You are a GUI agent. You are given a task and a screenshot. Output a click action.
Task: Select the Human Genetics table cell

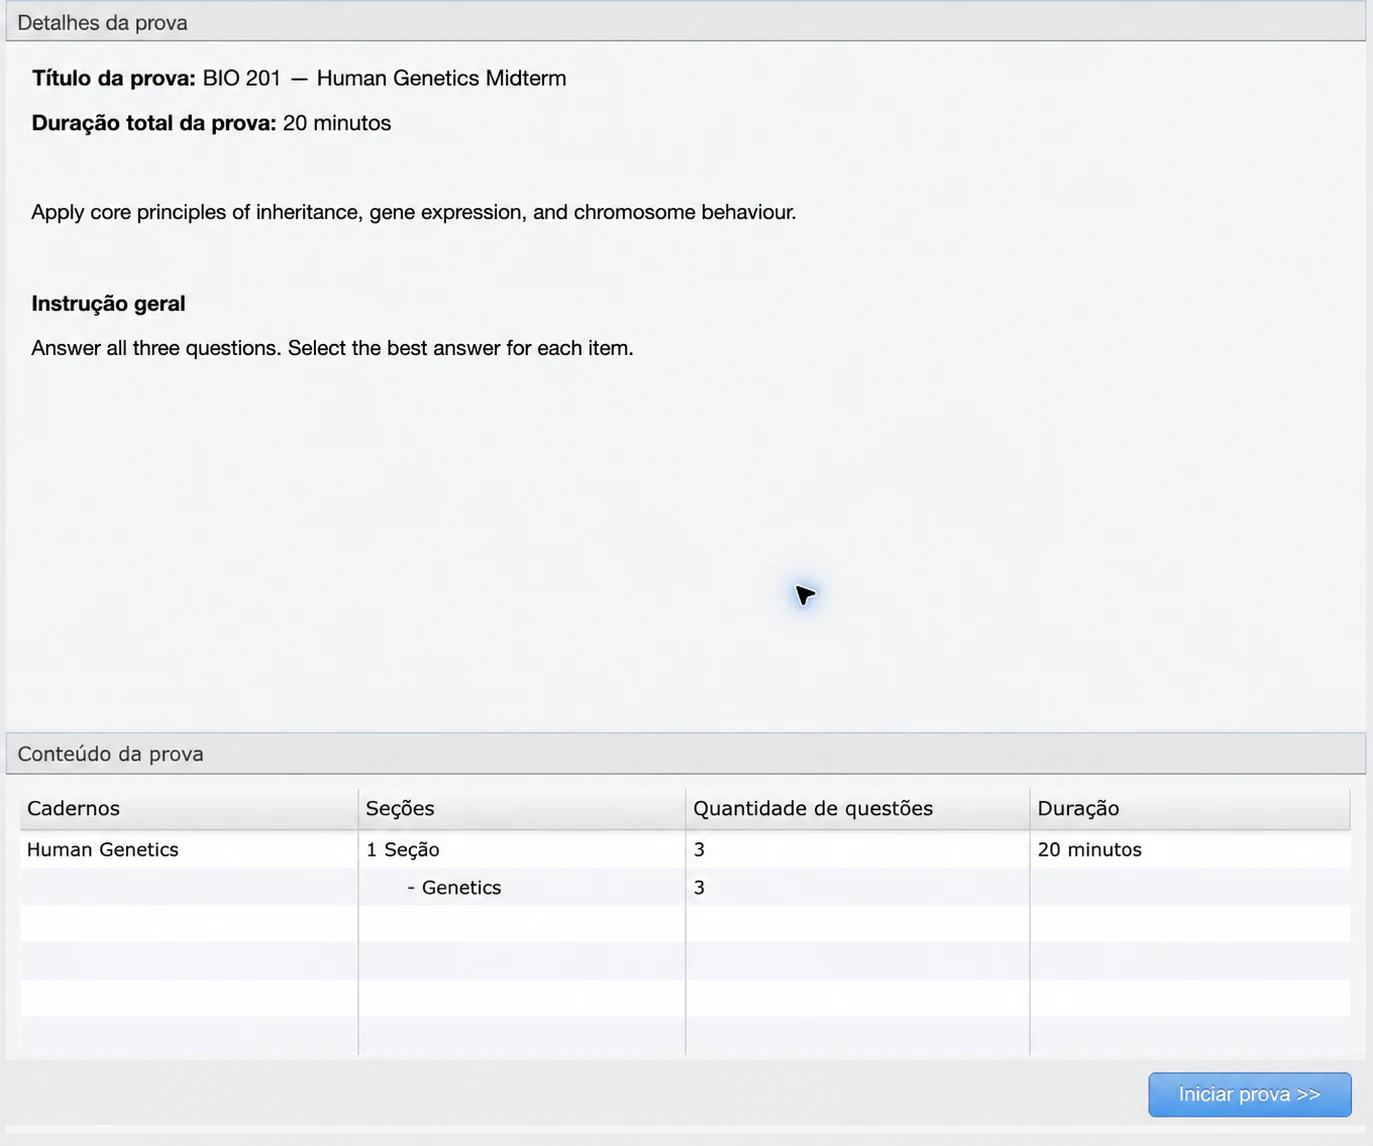189,849
